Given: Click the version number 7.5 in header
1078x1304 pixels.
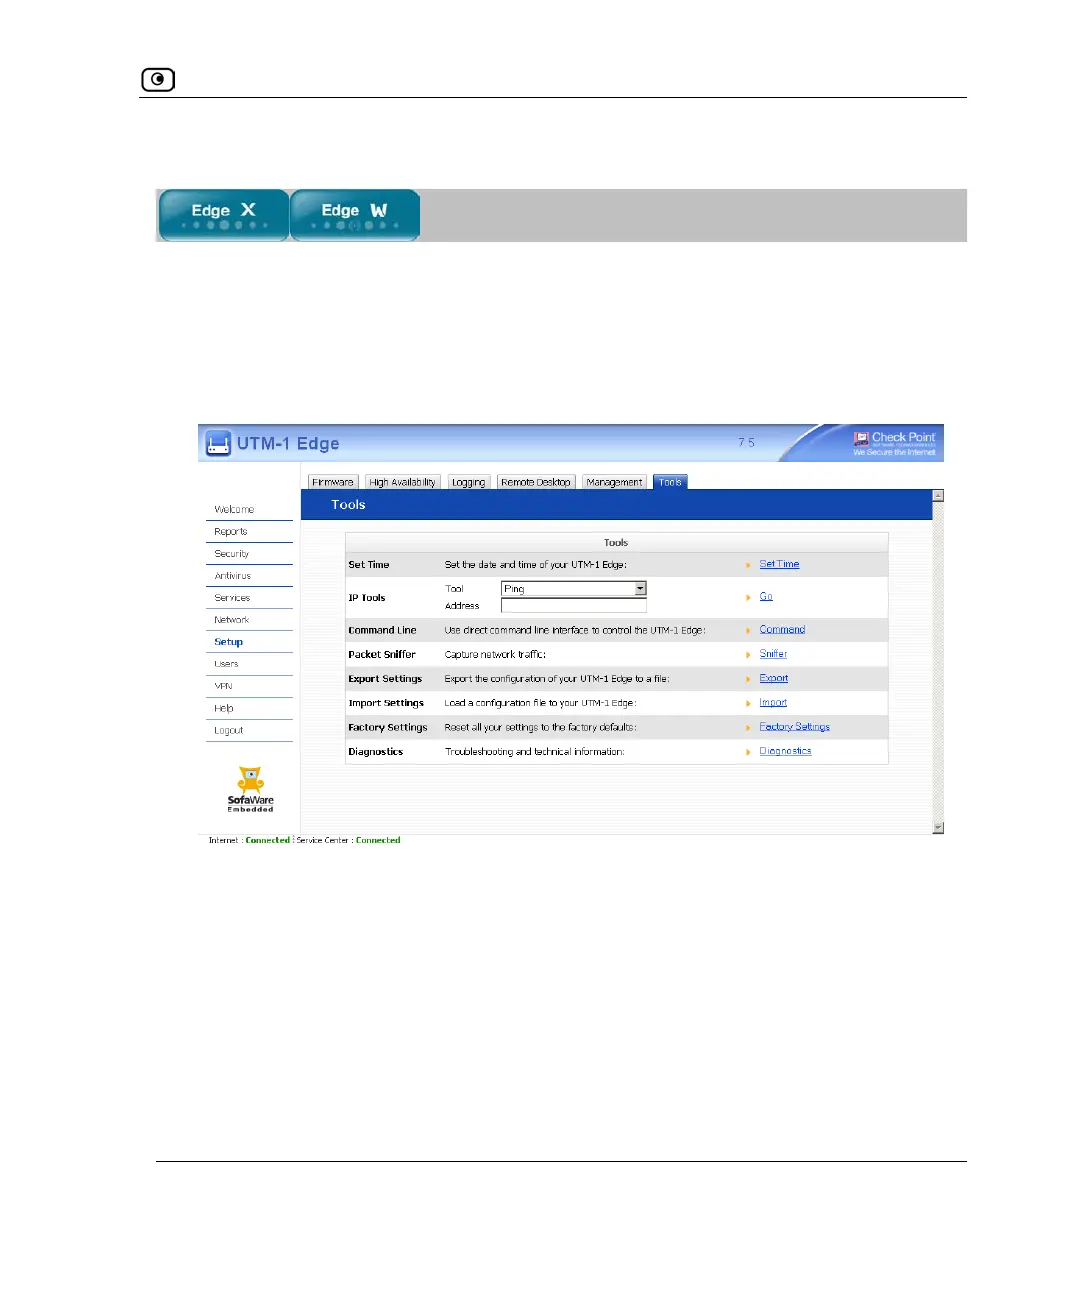Looking at the screenshot, I should pos(747,442).
